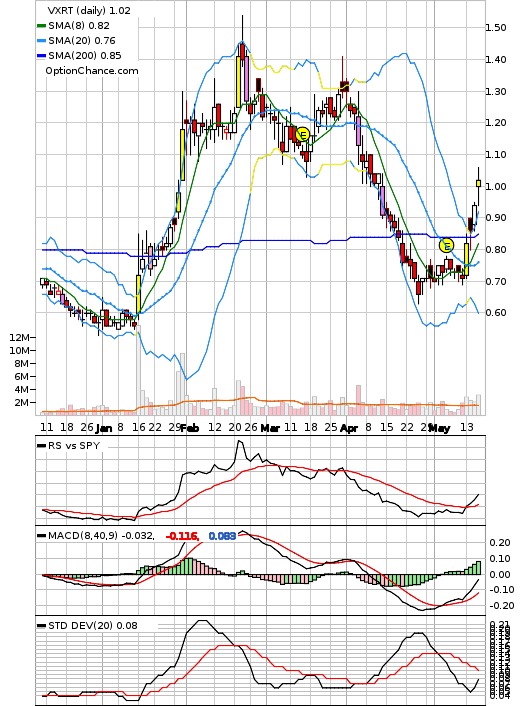Click the Mar label on date axis
The width and height of the screenshot is (526, 706).
(x=270, y=428)
